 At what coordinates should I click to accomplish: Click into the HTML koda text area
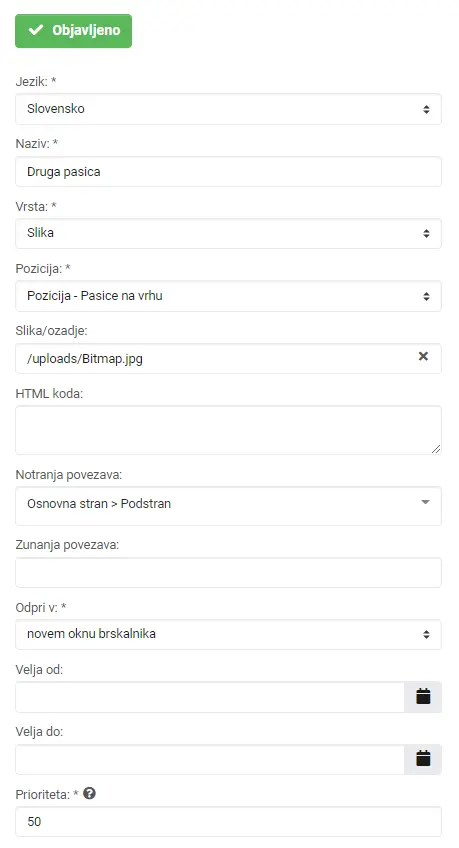coord(228,430)
